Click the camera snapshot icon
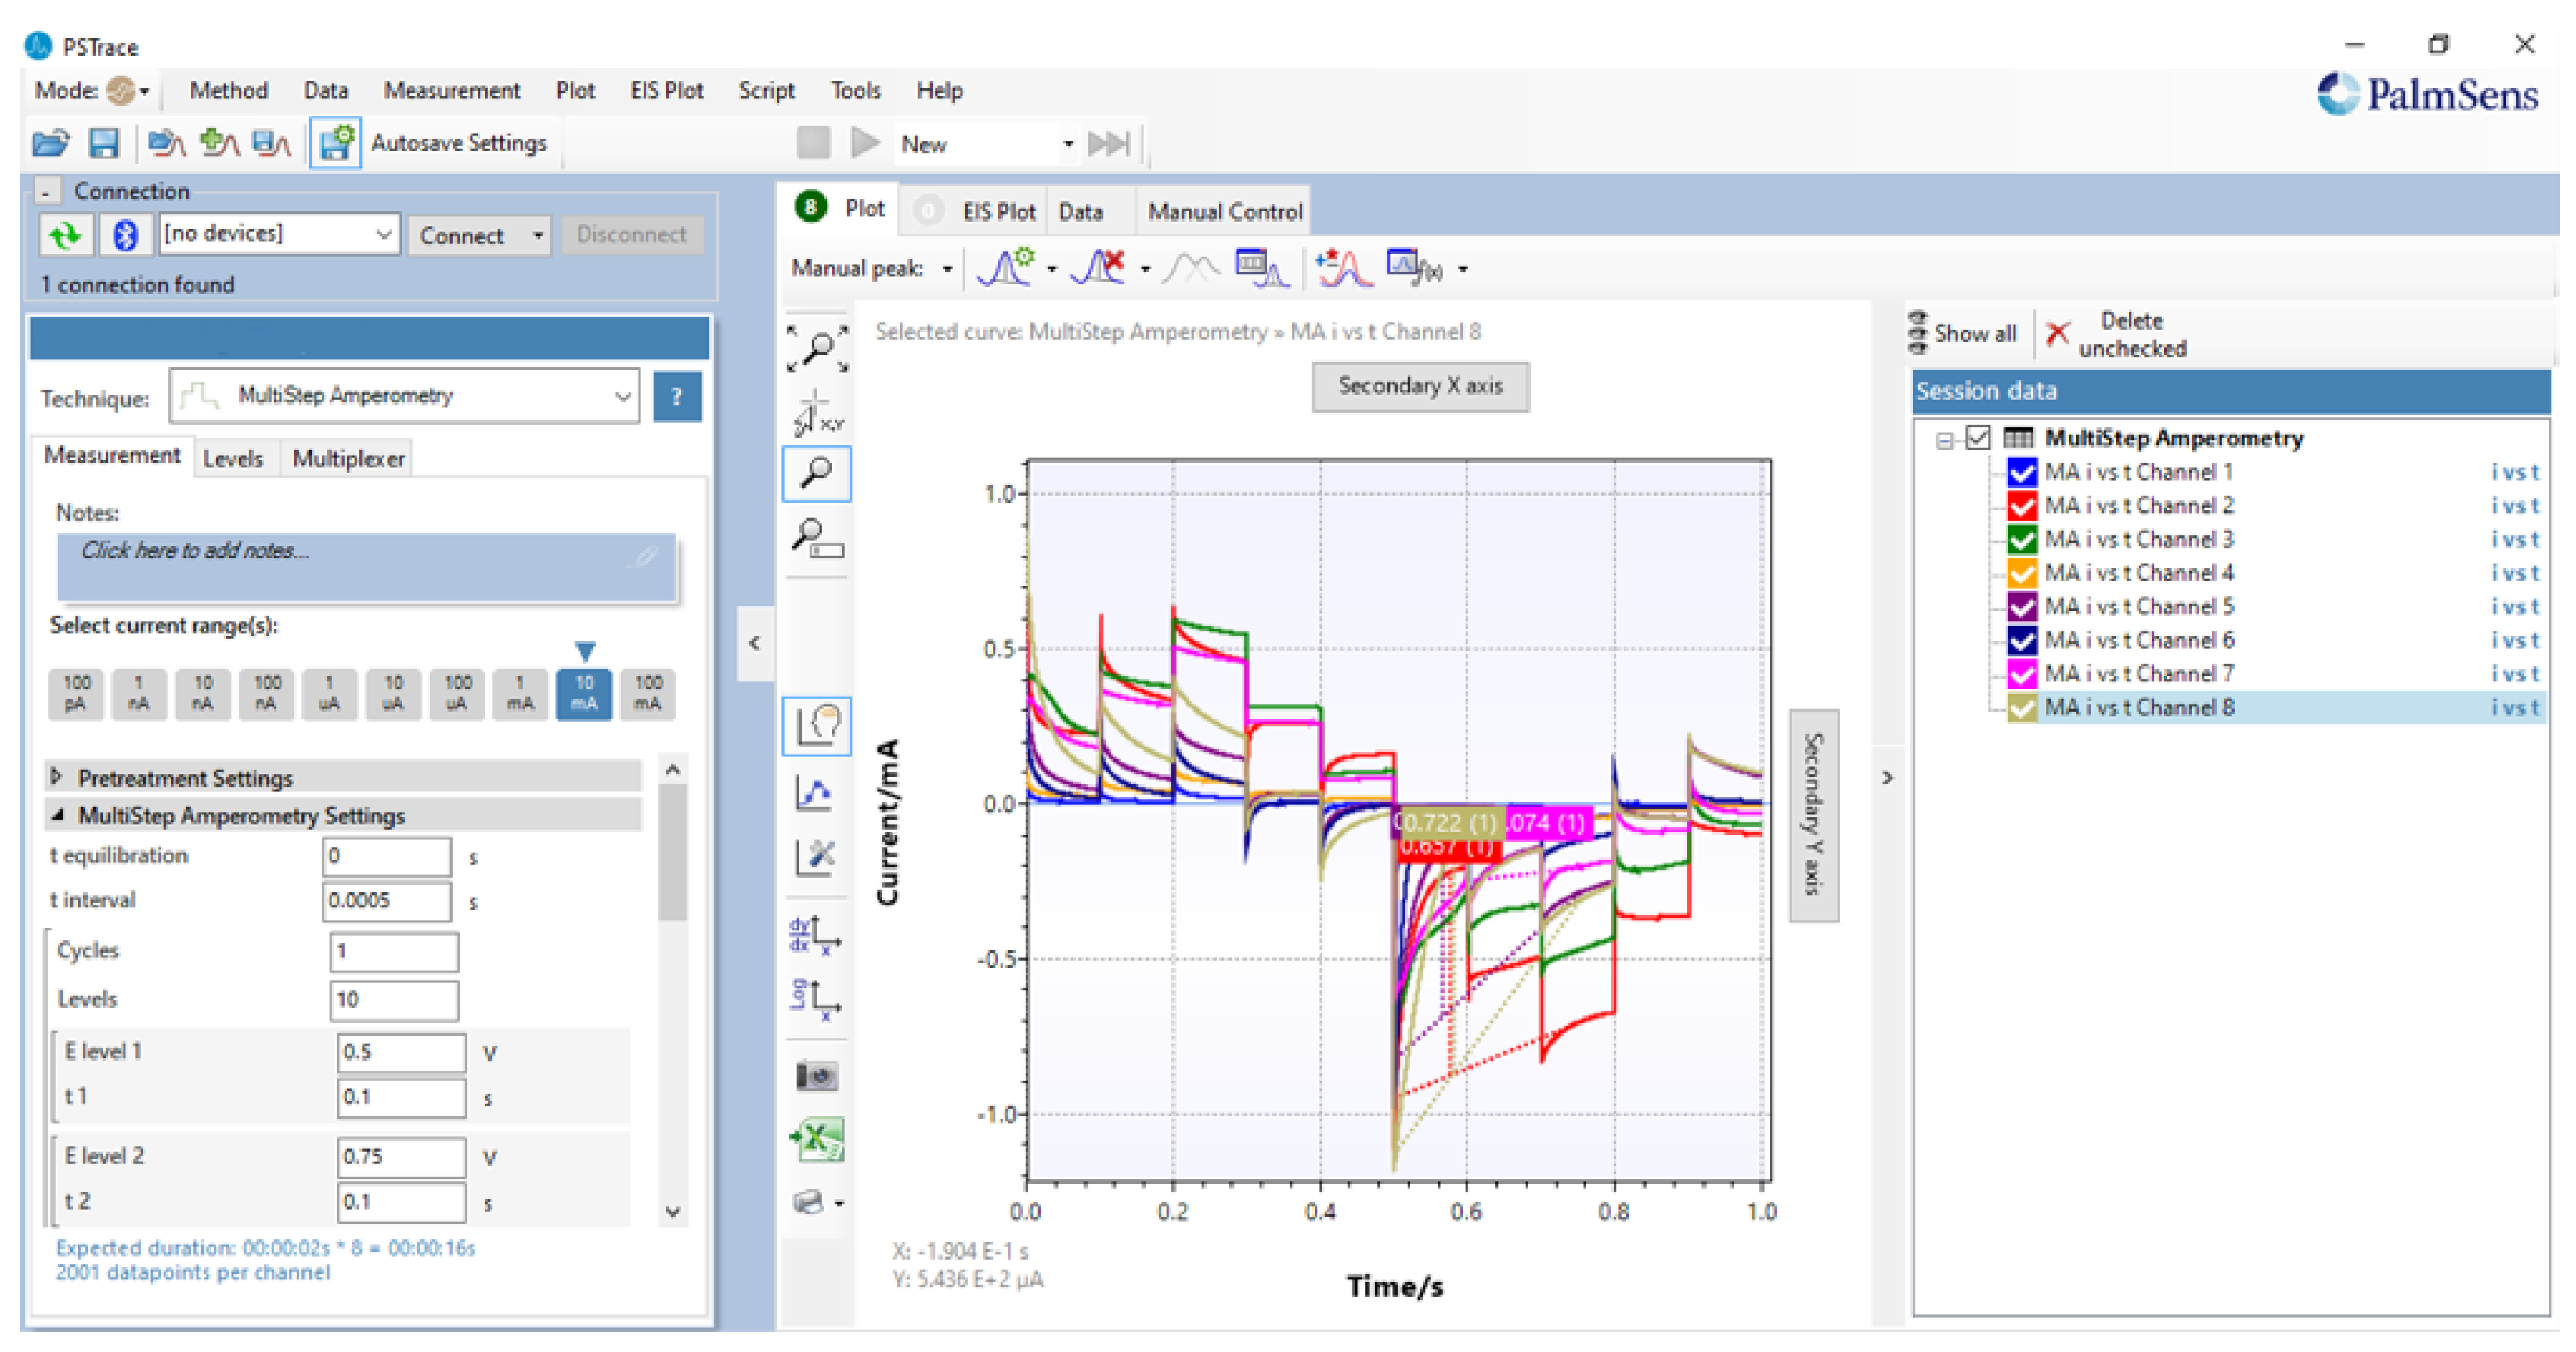This screenshot has width=2576, height=1352. pyautogui.click(x=817, y=1076)
